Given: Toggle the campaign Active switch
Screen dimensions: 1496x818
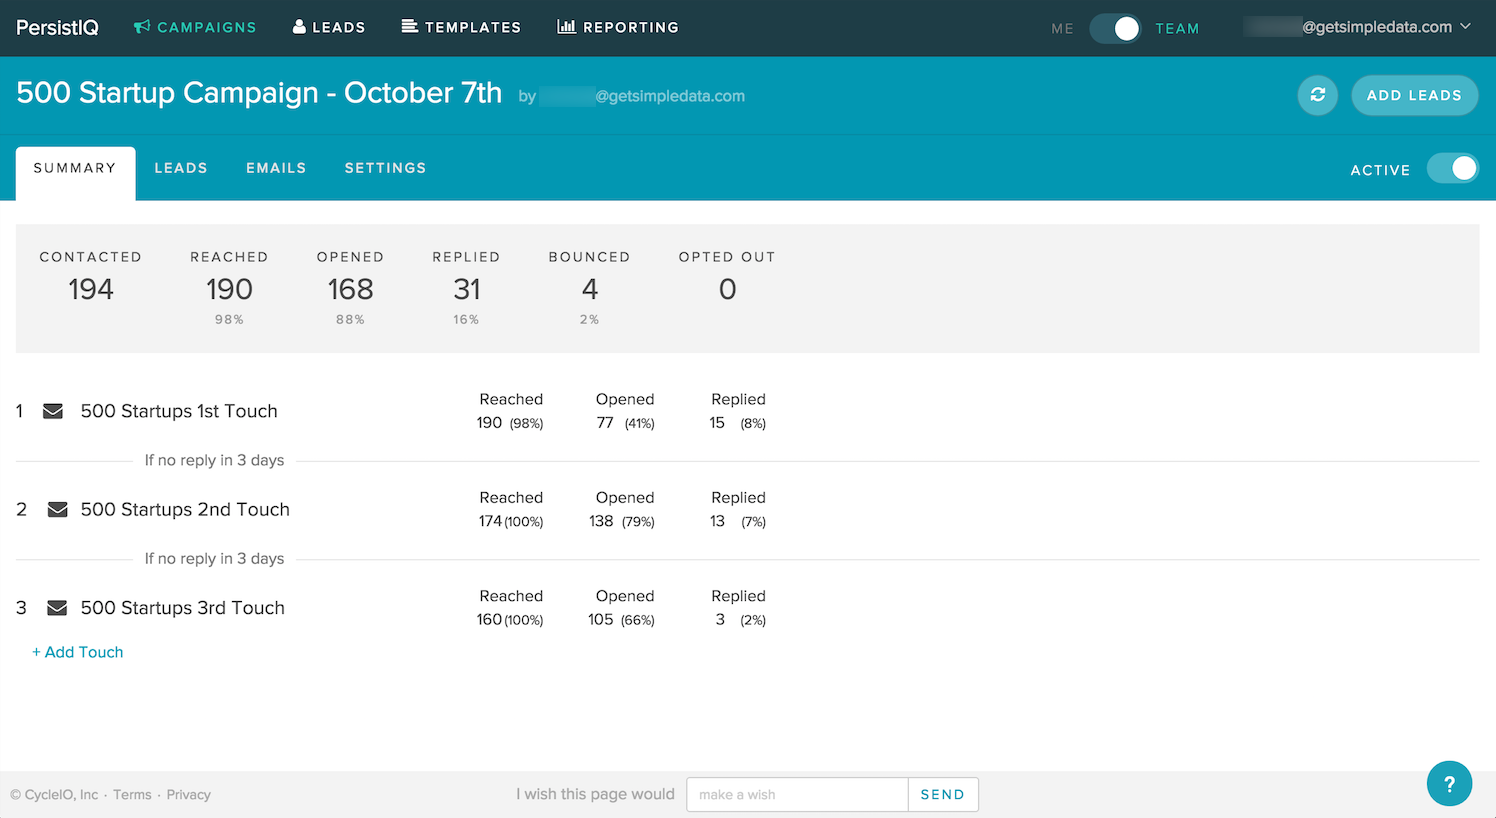Looking at the screenshot, I should [1453, 168].
